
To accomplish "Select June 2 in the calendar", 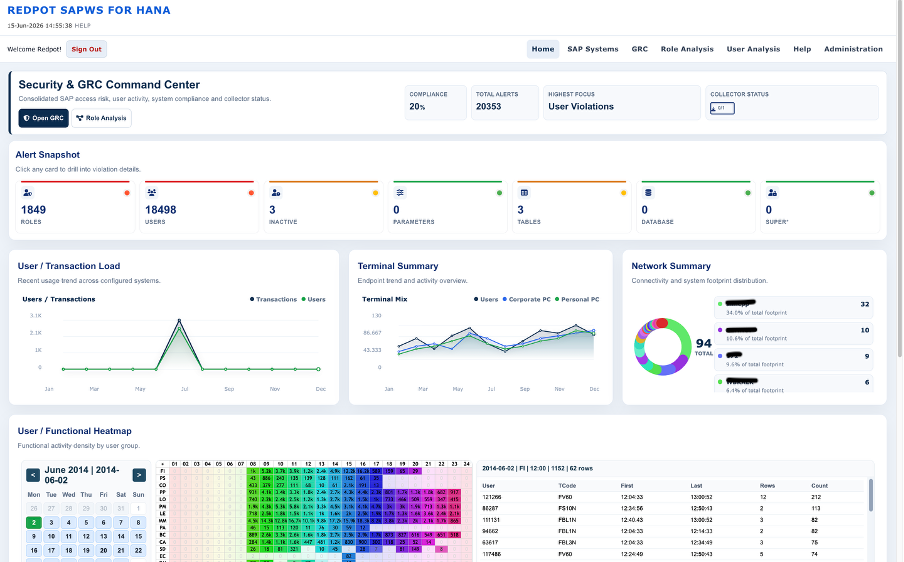I will tap(34, 523).
